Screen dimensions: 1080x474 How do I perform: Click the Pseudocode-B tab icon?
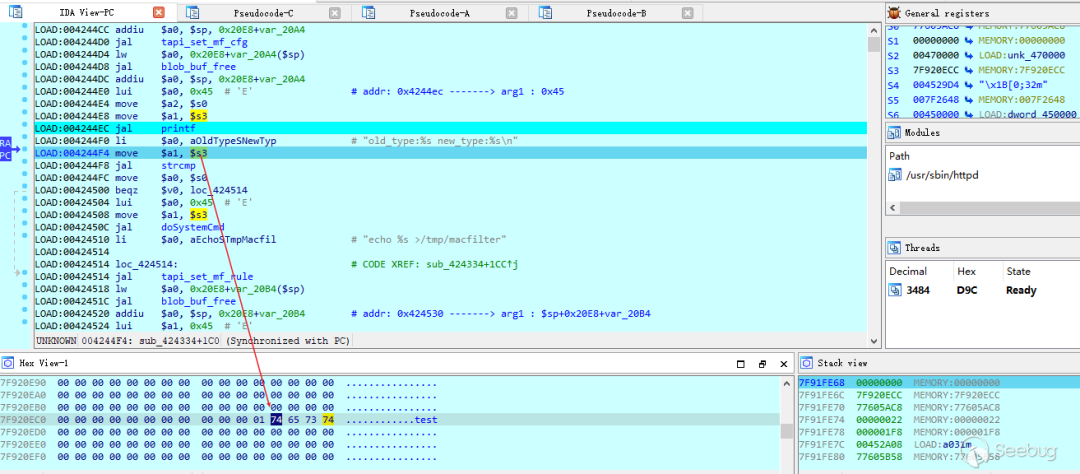pyautogui.click(x=546, y=12)
